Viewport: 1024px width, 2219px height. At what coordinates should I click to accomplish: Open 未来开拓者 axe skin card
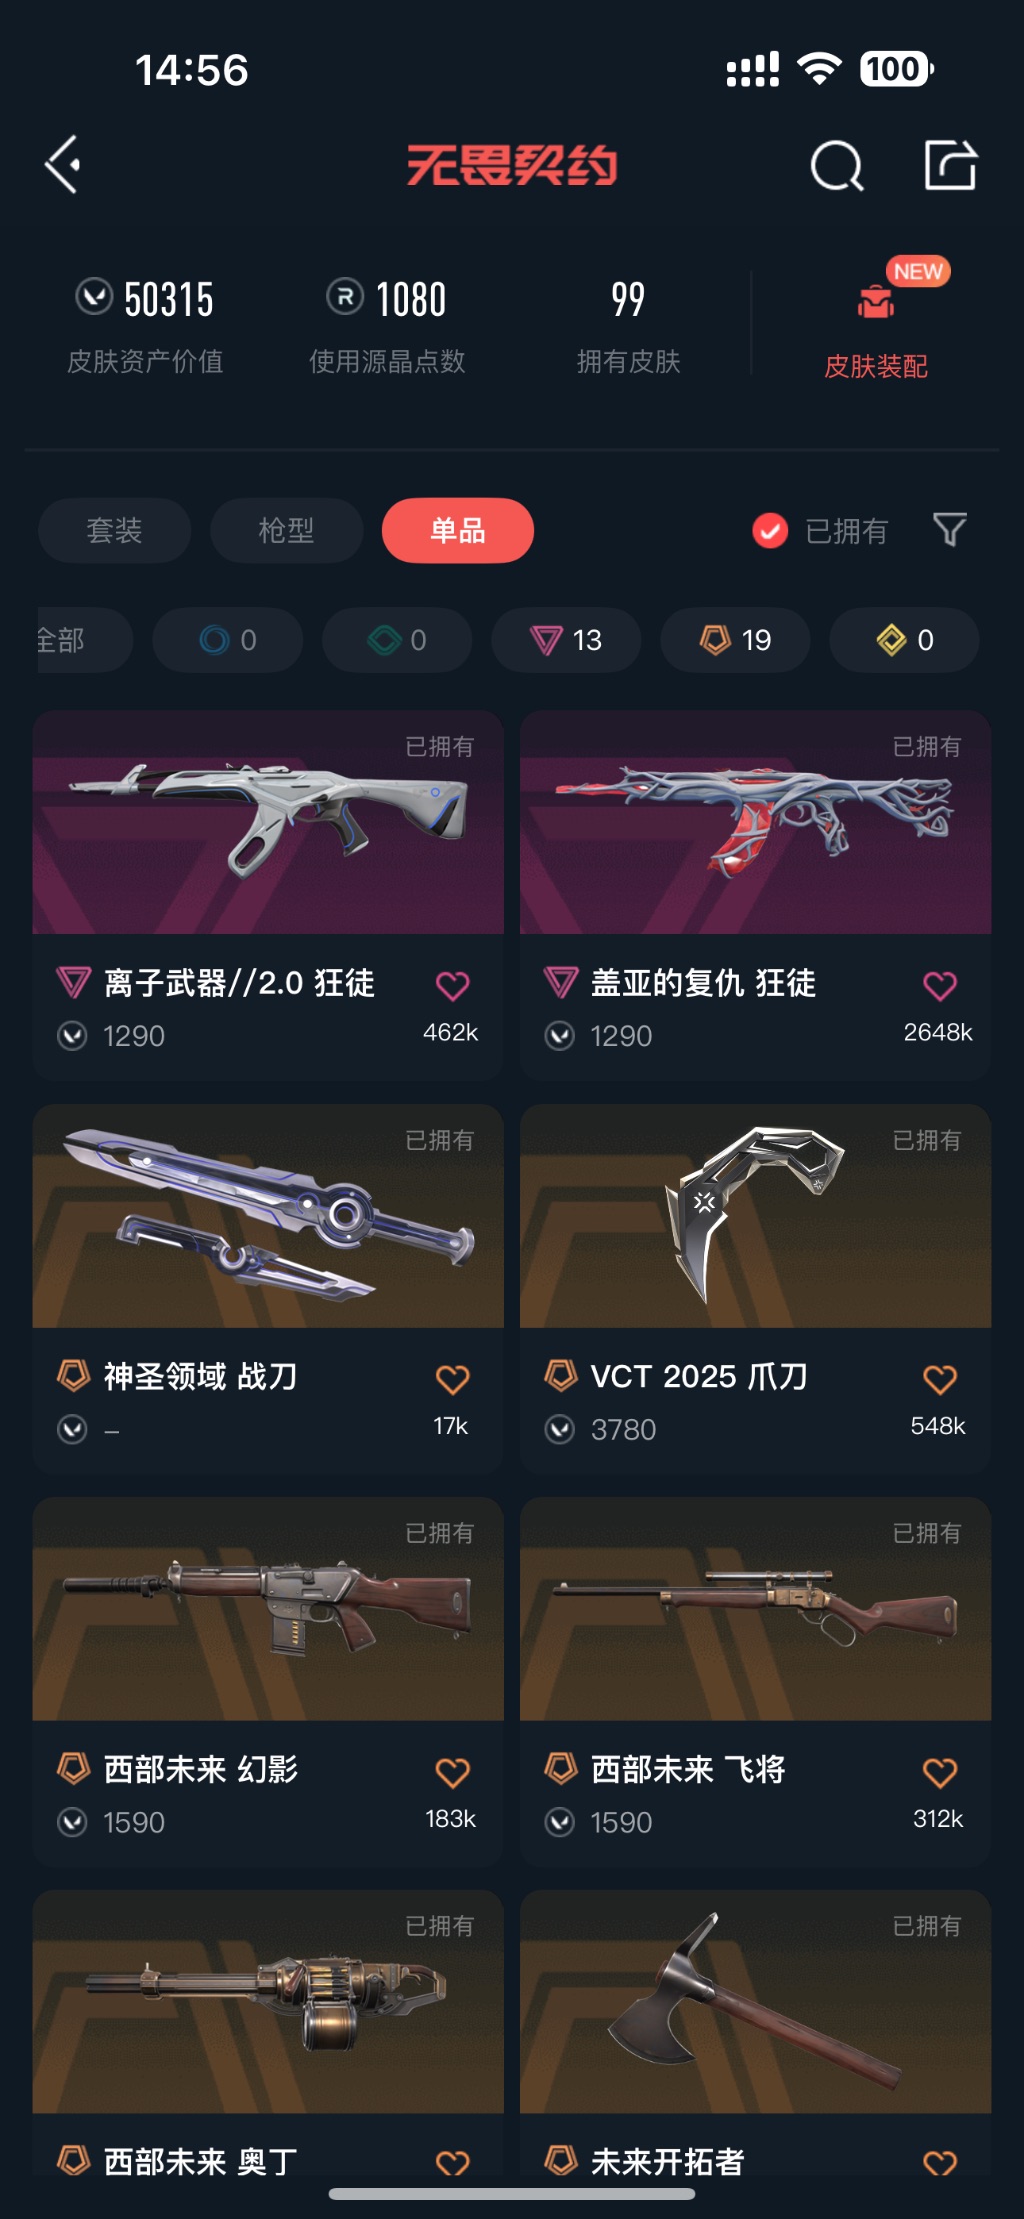tap(756, 2032)
